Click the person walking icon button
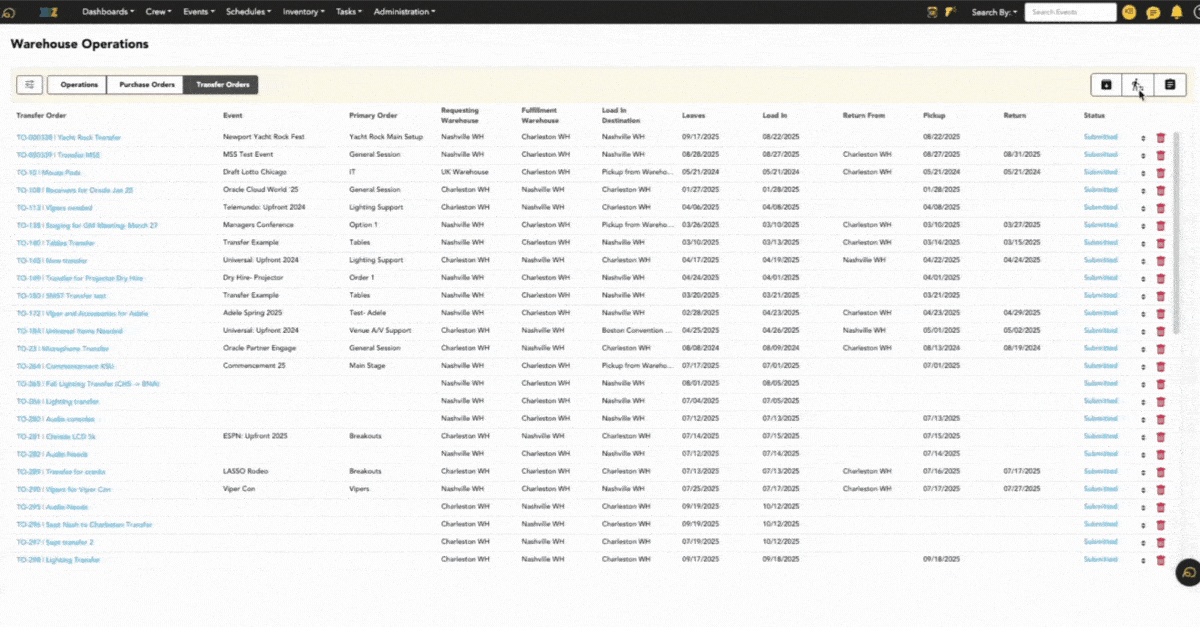The height and width of the screenshot is (627, 1200). pos(1137,85)
